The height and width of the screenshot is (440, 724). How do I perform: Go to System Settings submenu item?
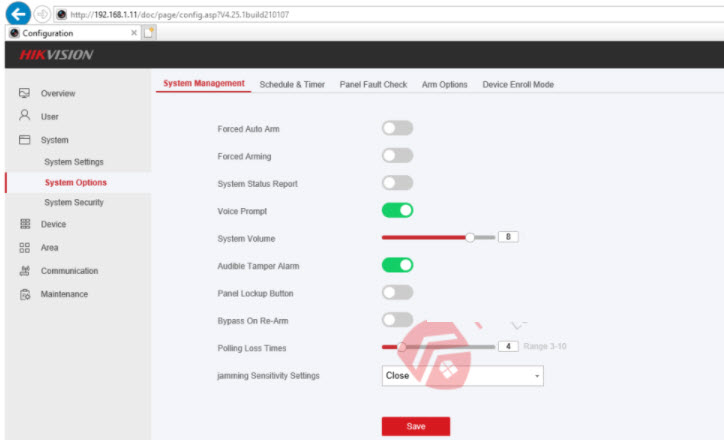[74, 162]
